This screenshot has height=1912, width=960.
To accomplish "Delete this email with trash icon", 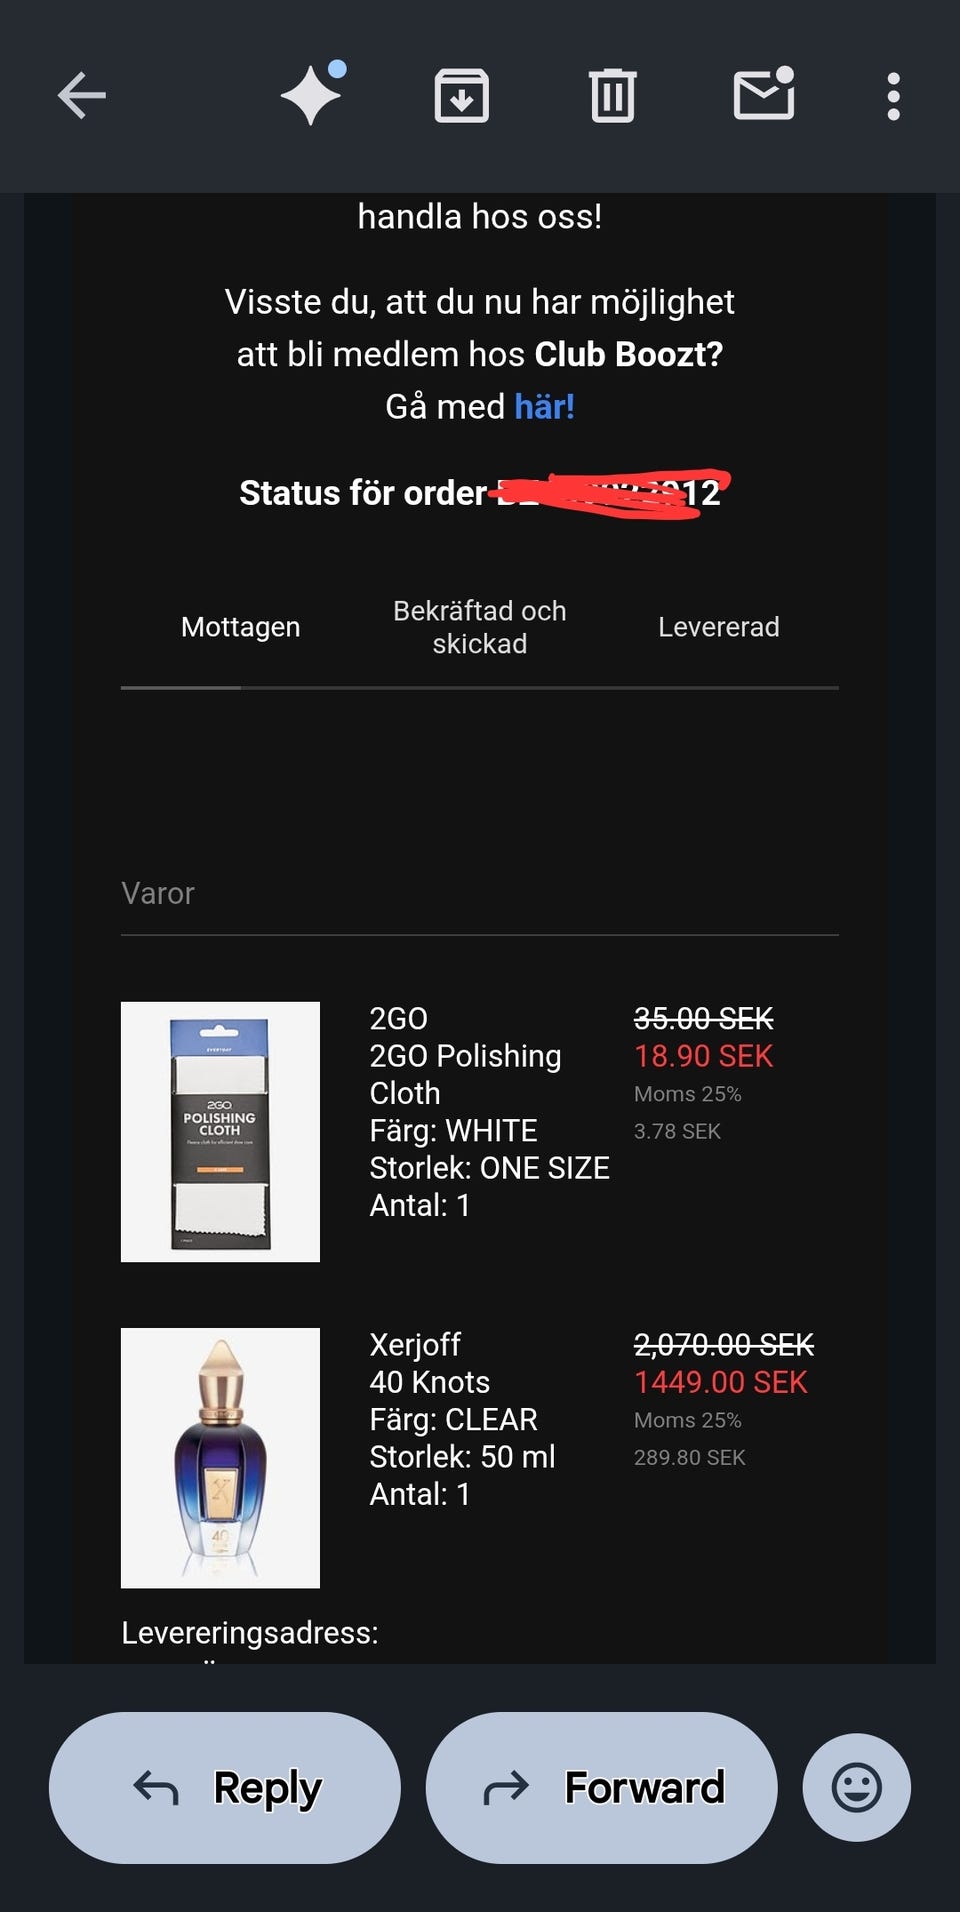I will coord(612,96).
